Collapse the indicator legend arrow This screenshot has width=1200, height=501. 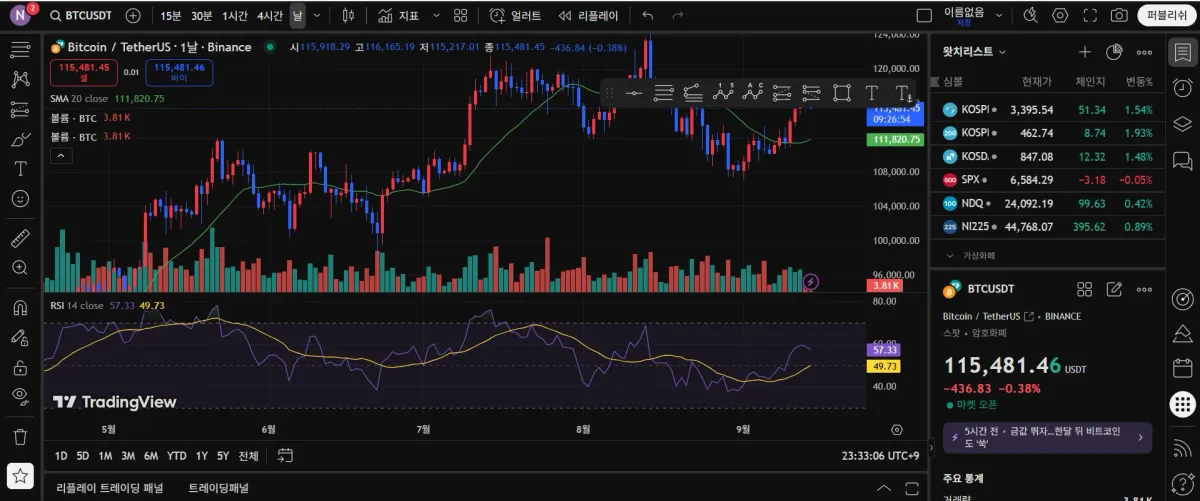tap(60, 155)
